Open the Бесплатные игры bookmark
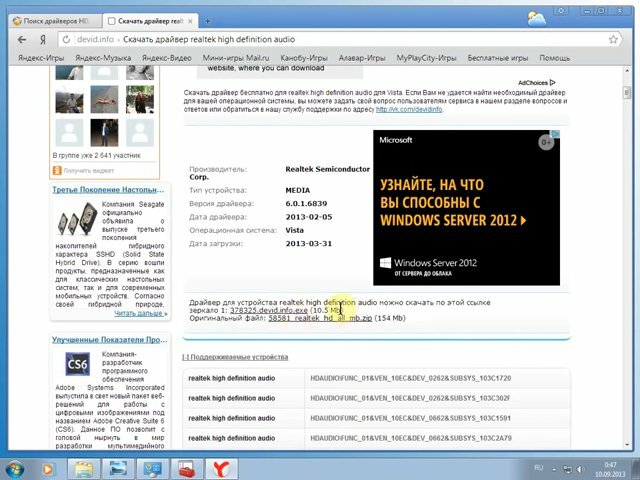Viewport: 640px width, 480px height. [x=498, y=58]
